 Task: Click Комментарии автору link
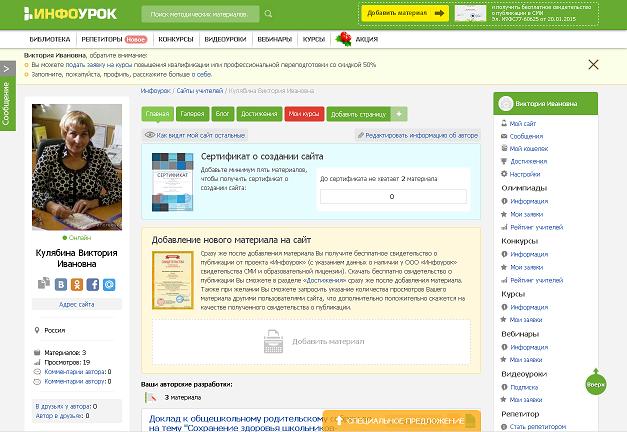[x=75, y=381]
